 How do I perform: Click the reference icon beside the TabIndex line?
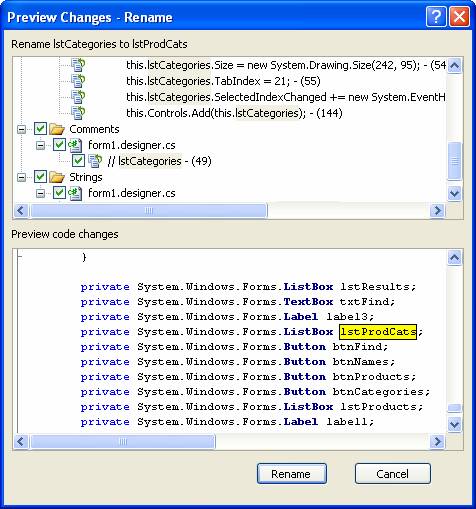[78, 81]
